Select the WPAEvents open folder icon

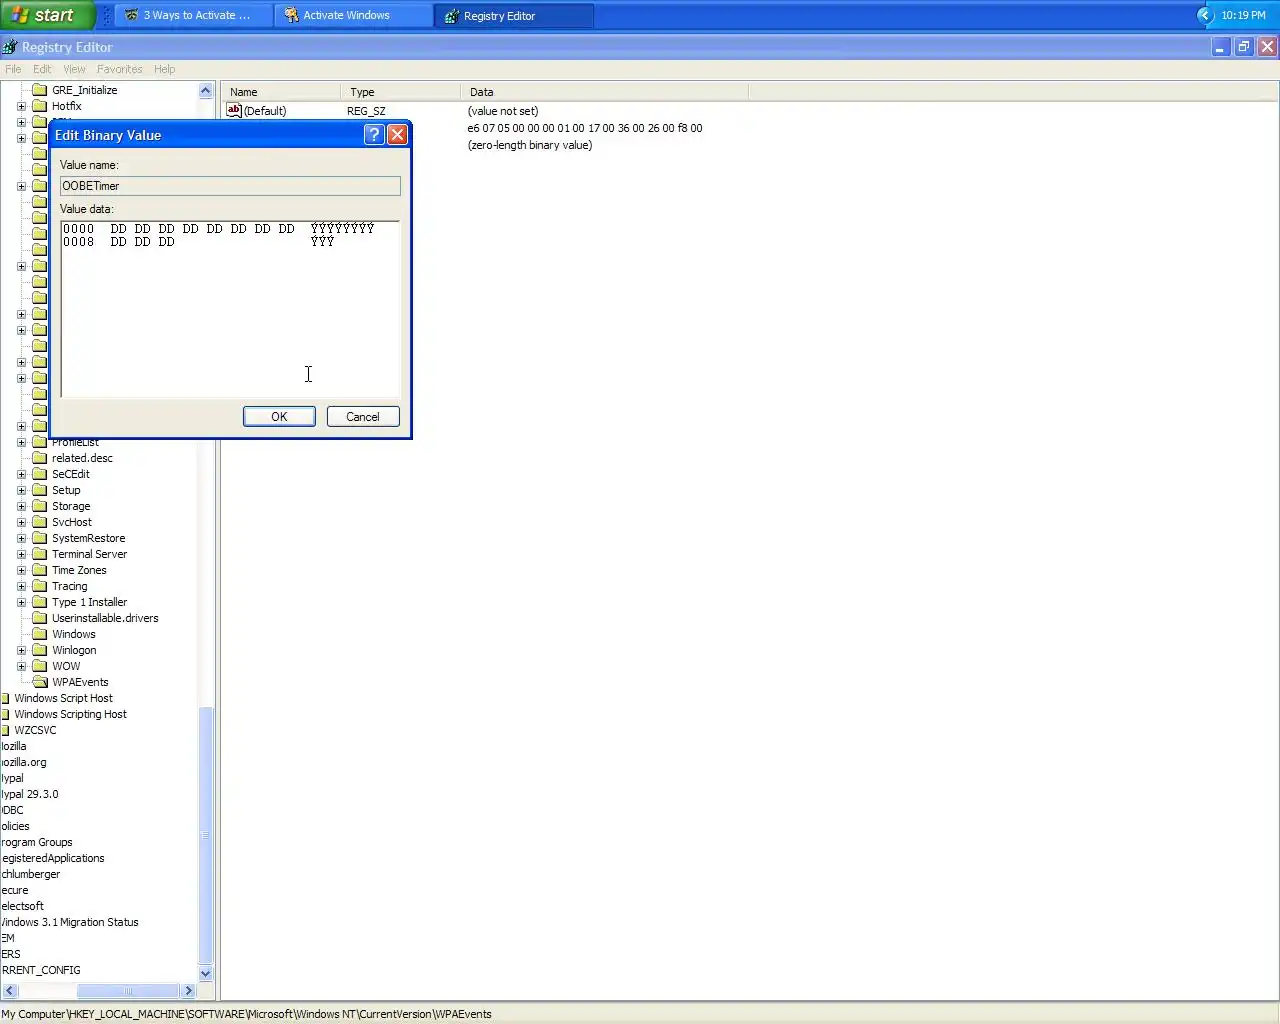[40, 682]
